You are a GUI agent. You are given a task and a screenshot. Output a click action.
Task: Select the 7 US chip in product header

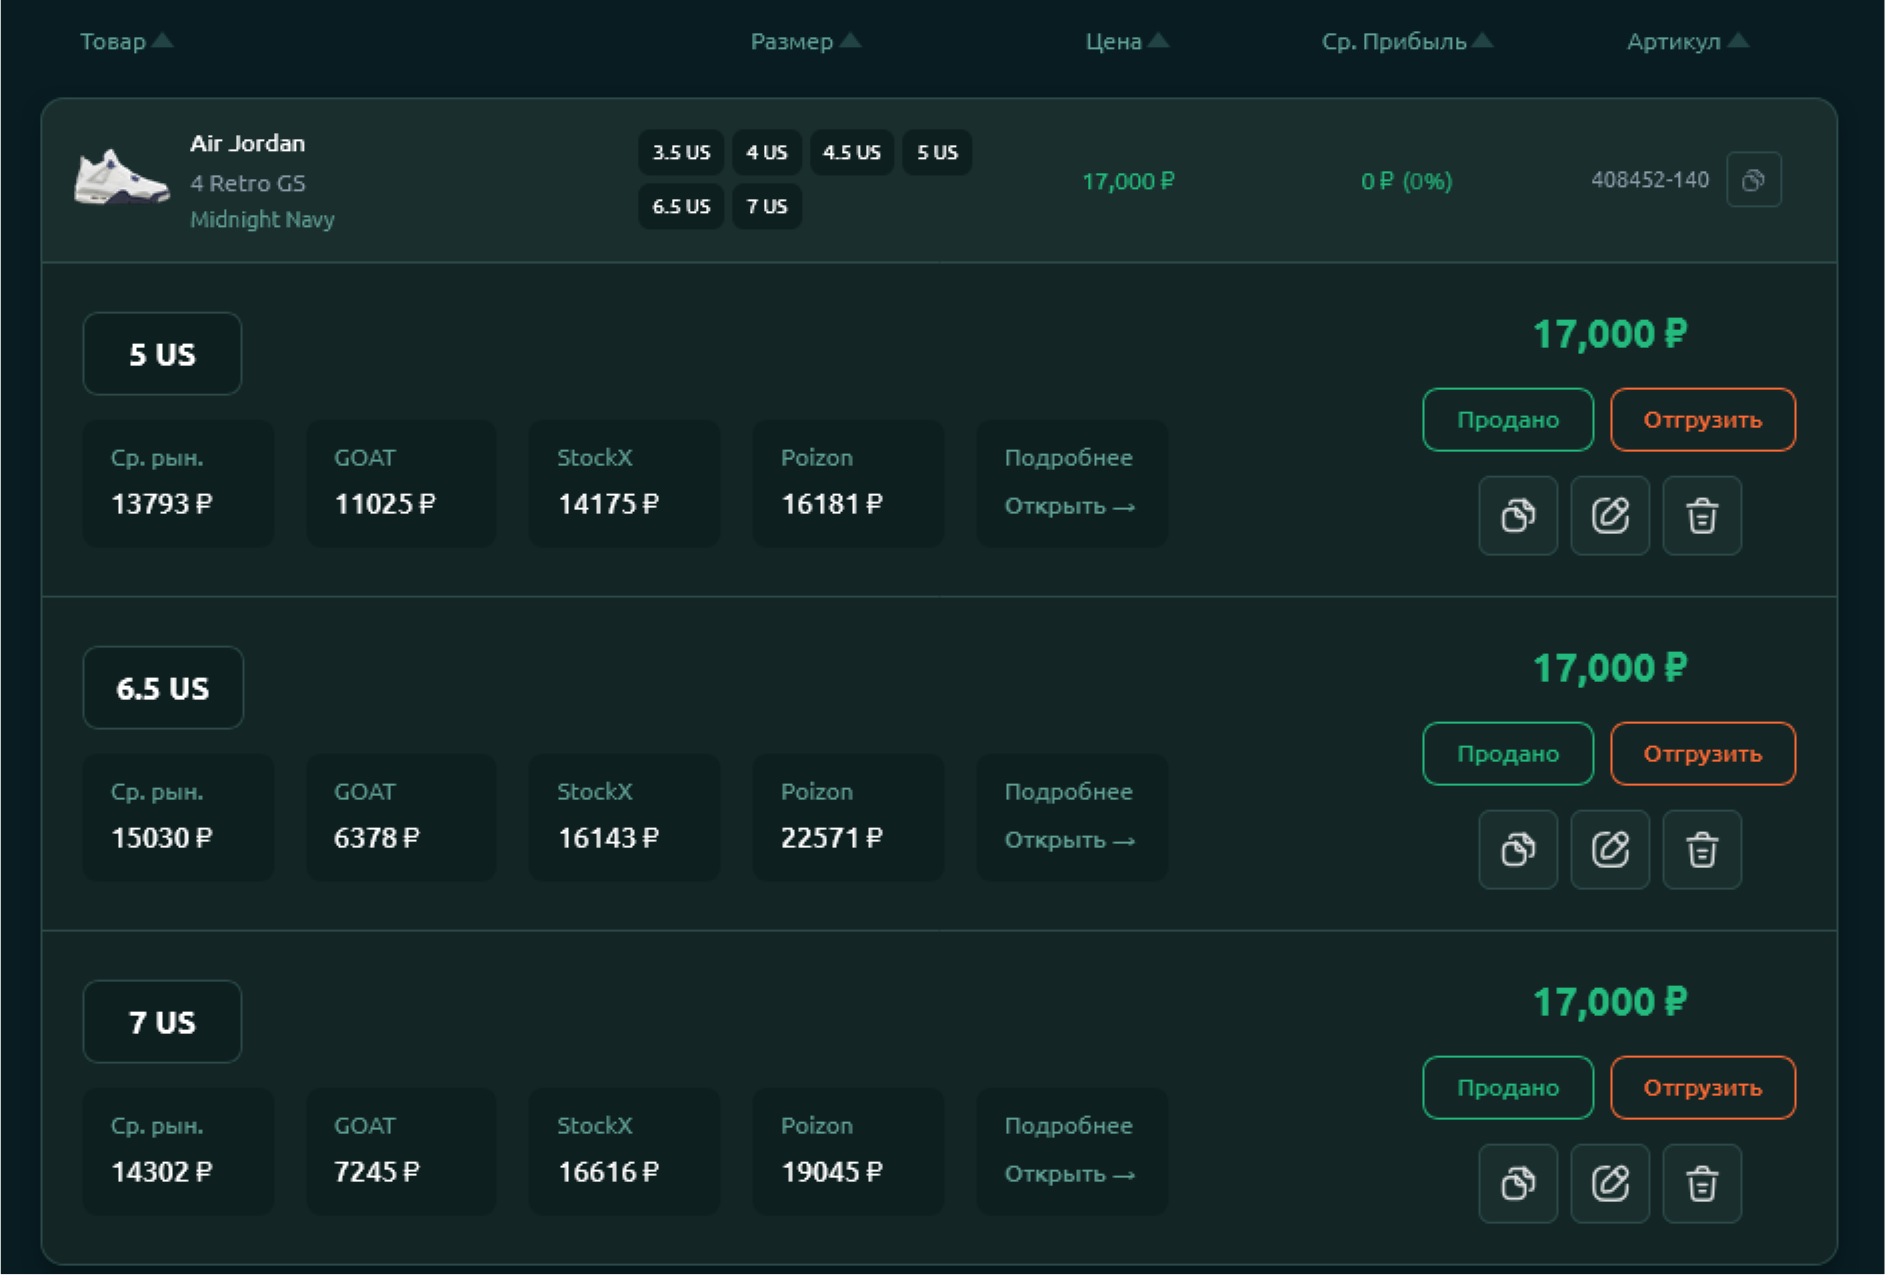tap(767, 207)
